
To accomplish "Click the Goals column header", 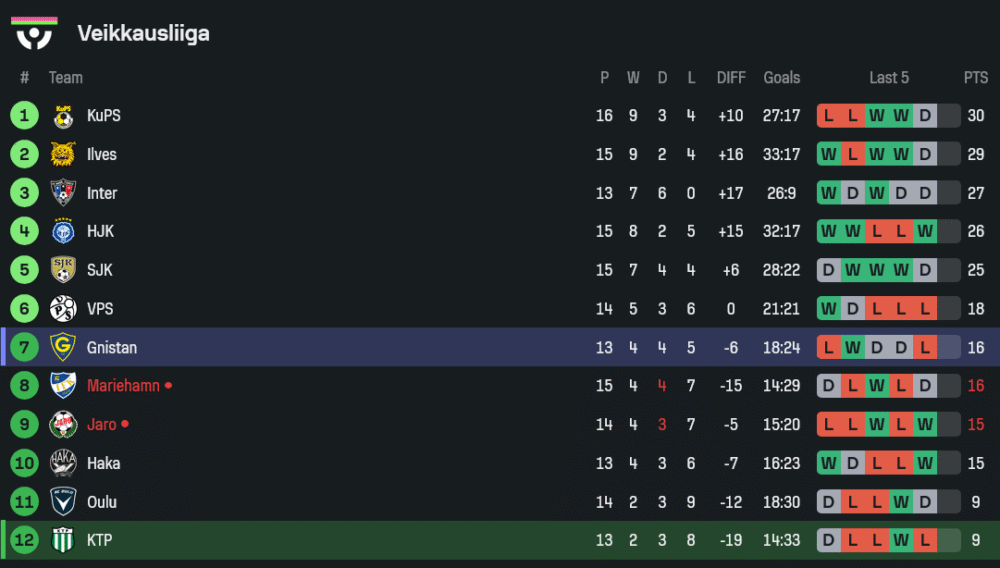I will click(x=782, y=78).
